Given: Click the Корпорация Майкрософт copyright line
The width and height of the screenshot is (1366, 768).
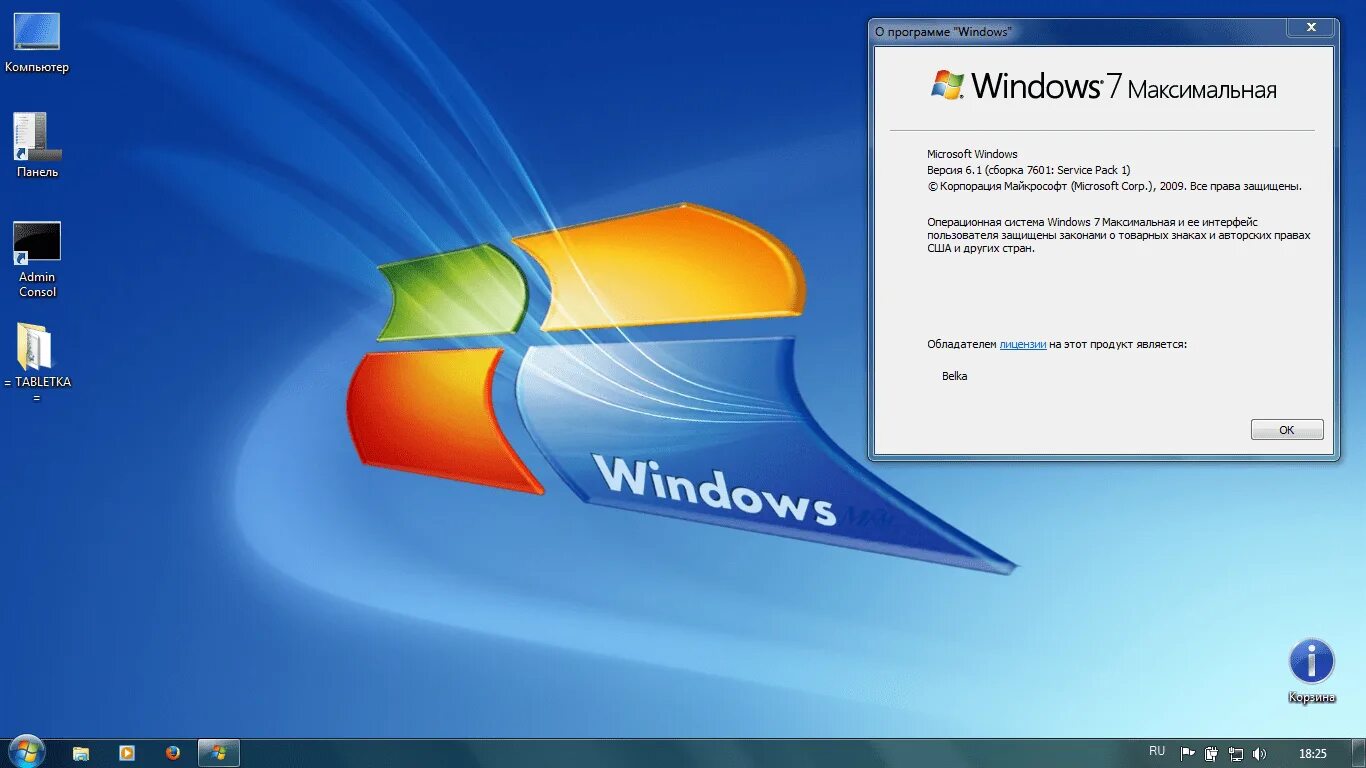Looking at the screenshot, I should tap(1115, 186).
